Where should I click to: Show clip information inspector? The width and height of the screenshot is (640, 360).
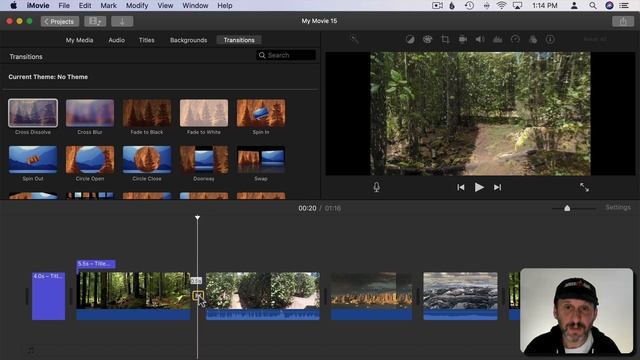point(550,40)
